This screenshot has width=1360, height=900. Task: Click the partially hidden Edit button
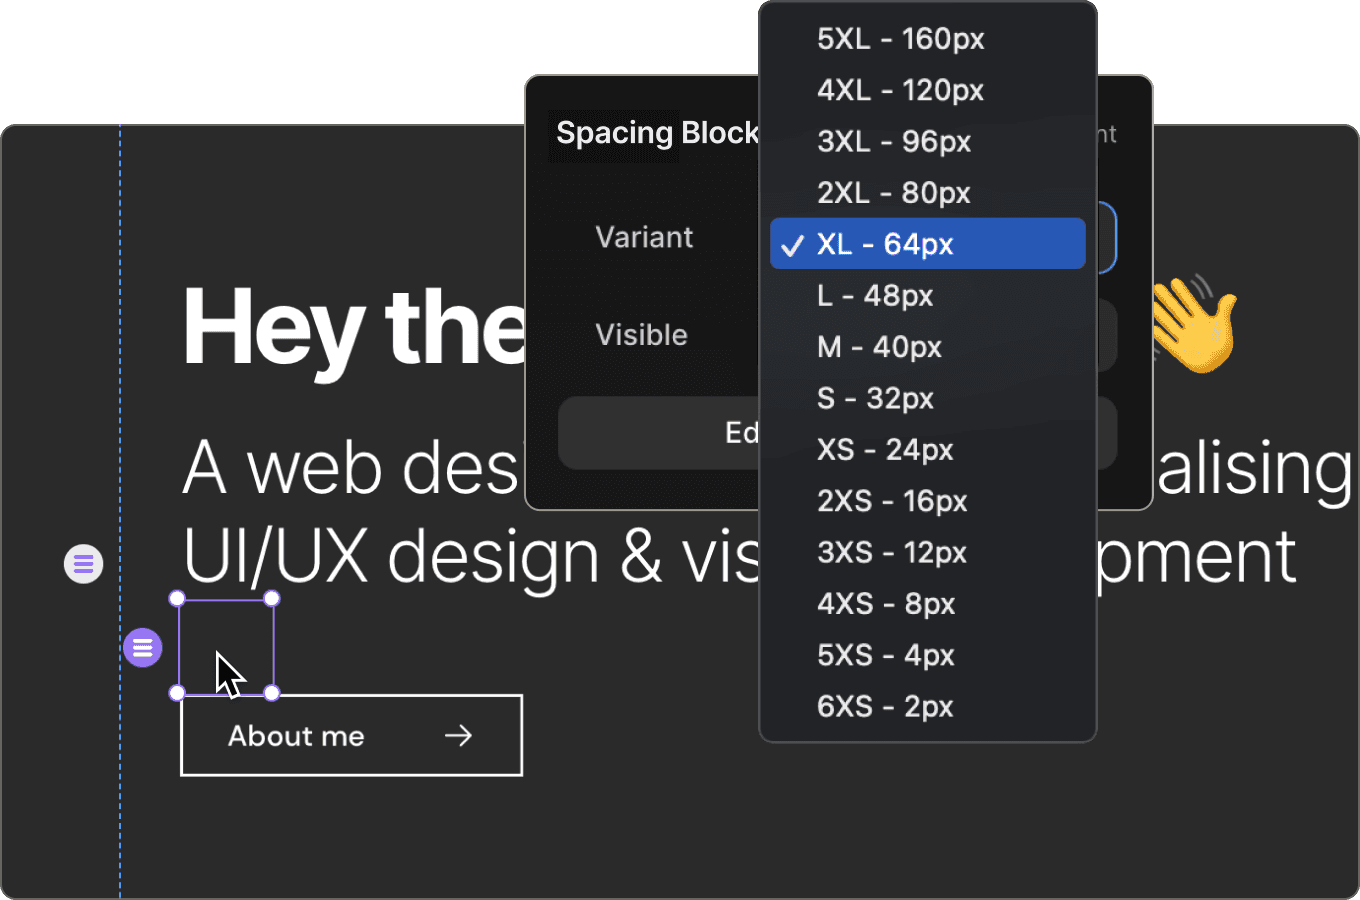(x=659, y=433)
